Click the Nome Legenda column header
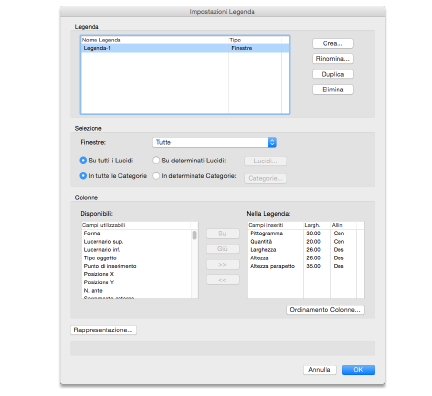The height and width of the screenshot is (396, 432). pos(155,40)
